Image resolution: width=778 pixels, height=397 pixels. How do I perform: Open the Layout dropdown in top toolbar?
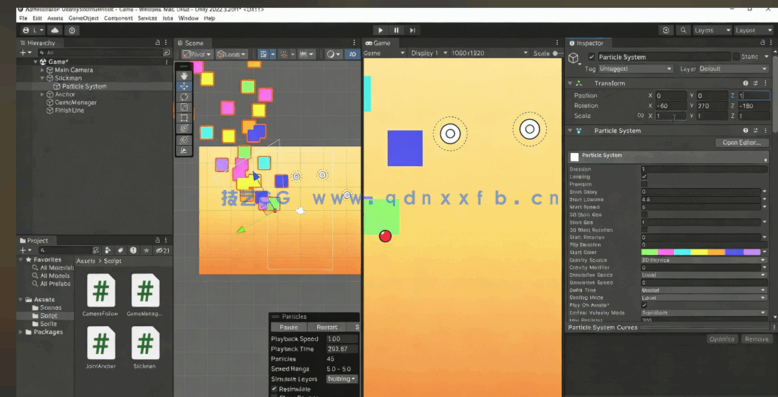tap(754, 30)
